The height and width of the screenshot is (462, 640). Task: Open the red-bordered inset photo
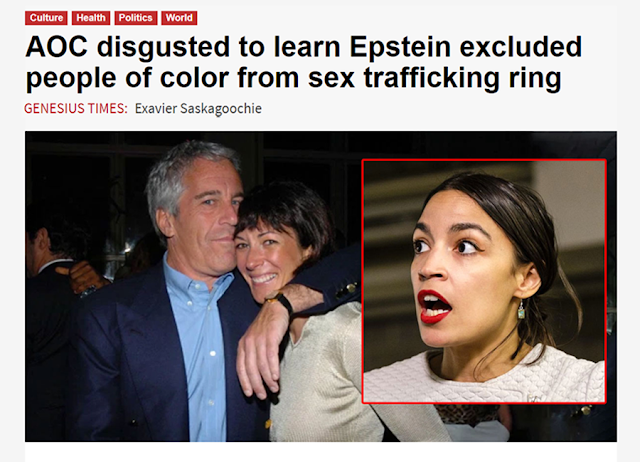(x=484, y=281)
